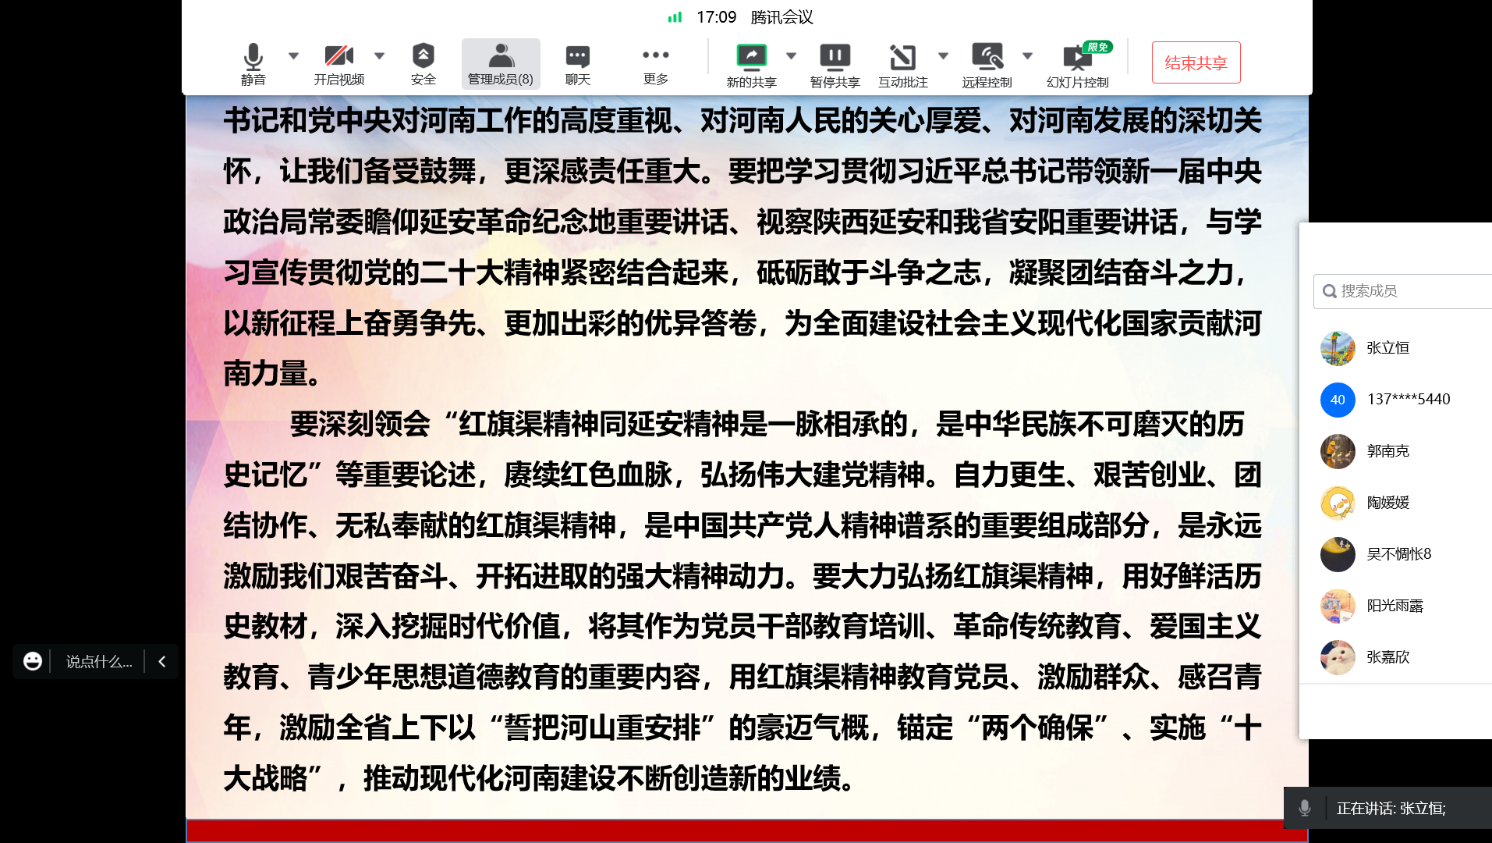Open the Remote Control icon
This screenshot has width=1492, height=843.
click(x=987, y=65)
